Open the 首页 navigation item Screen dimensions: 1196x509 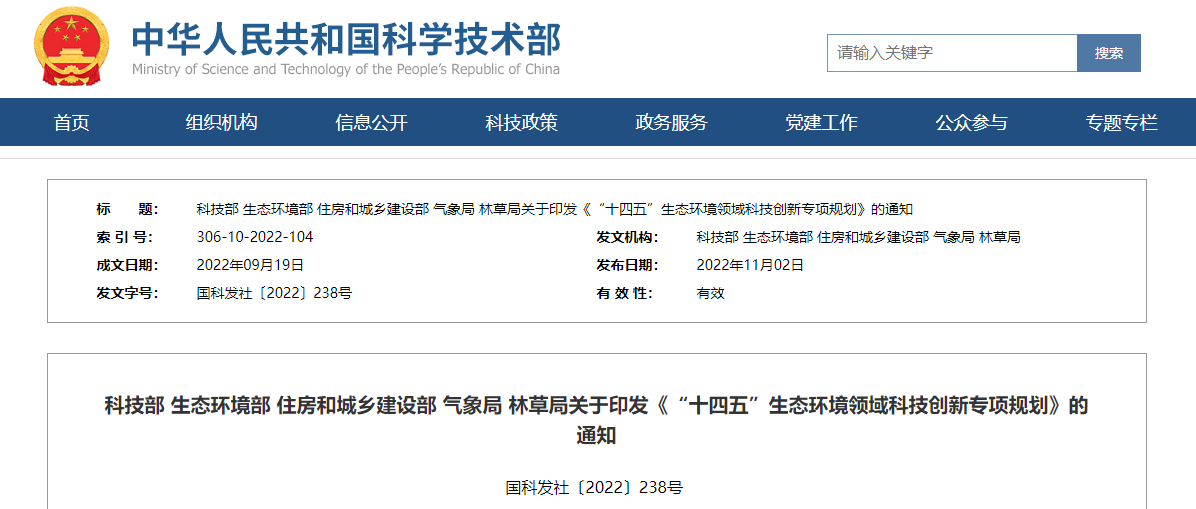coord(72,122)
